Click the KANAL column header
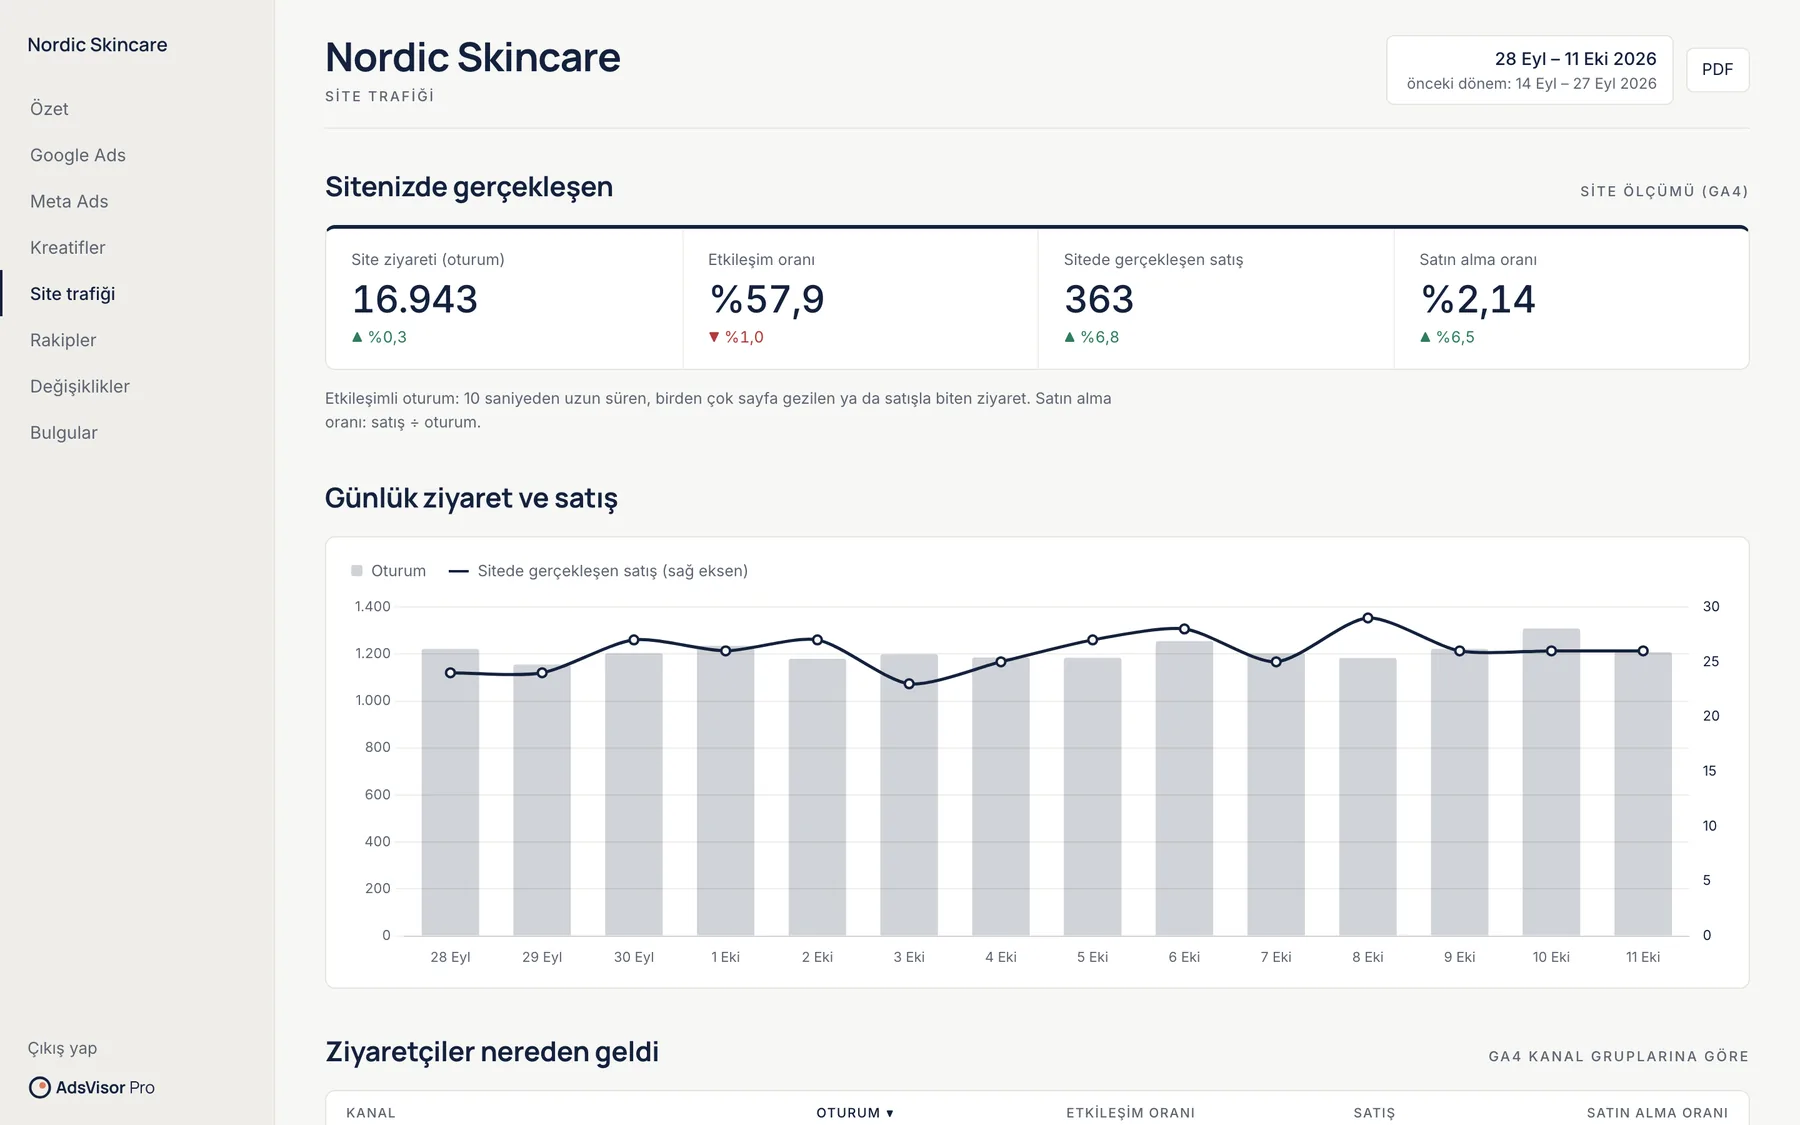 [371, 1113]
